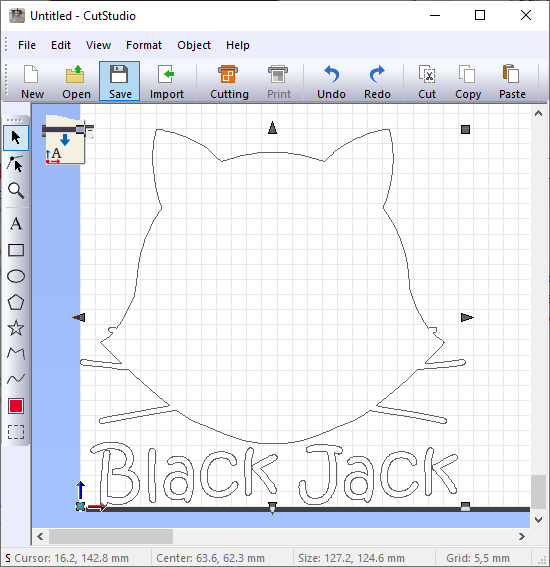Copy the selection with the Copy icon
This screenshot has height=567, width=550.
point(468,81)
